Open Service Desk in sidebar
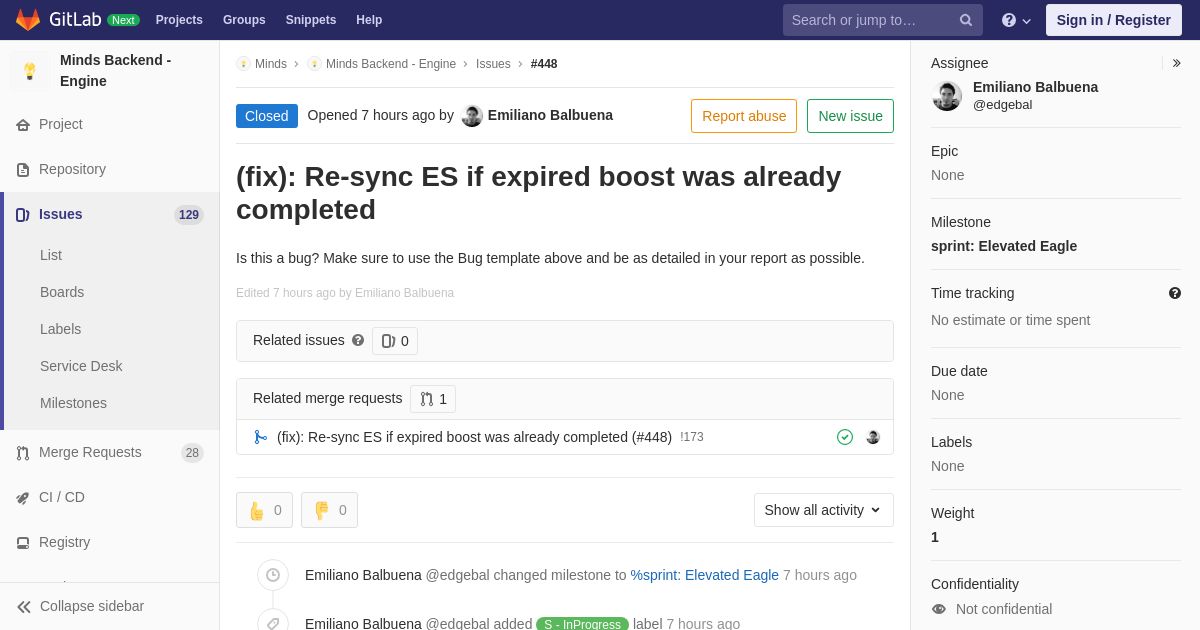This screenshot has height=630, width=1200. [81, 366]
